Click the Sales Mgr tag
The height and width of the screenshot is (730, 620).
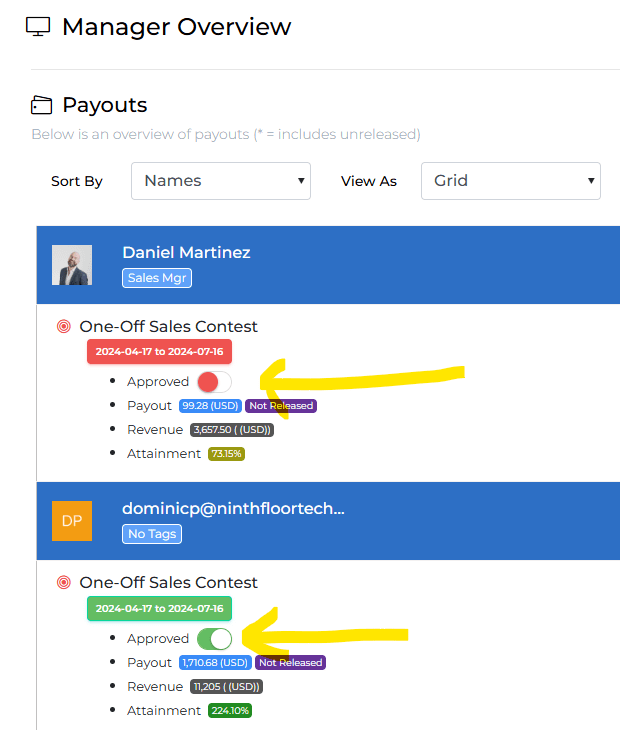click(x=157, y=278)
